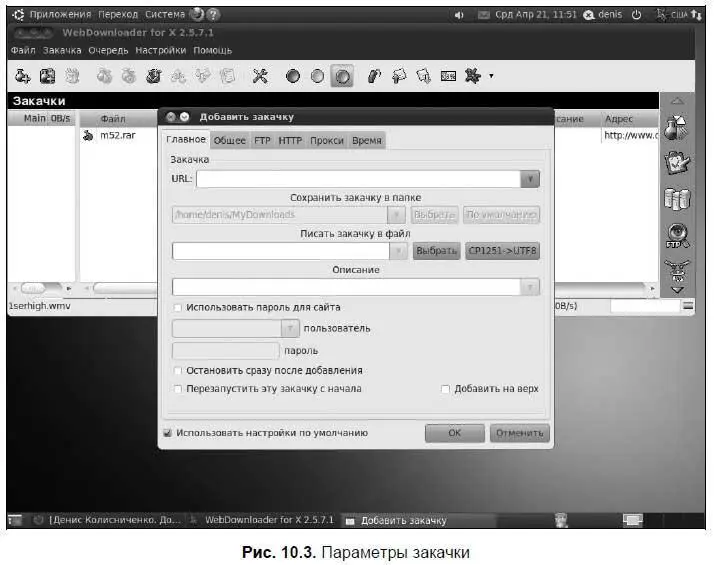Click the help question mark panel icon
This screenshot has height=565, width=714.
pyautogui.click(x=213, y=15)
